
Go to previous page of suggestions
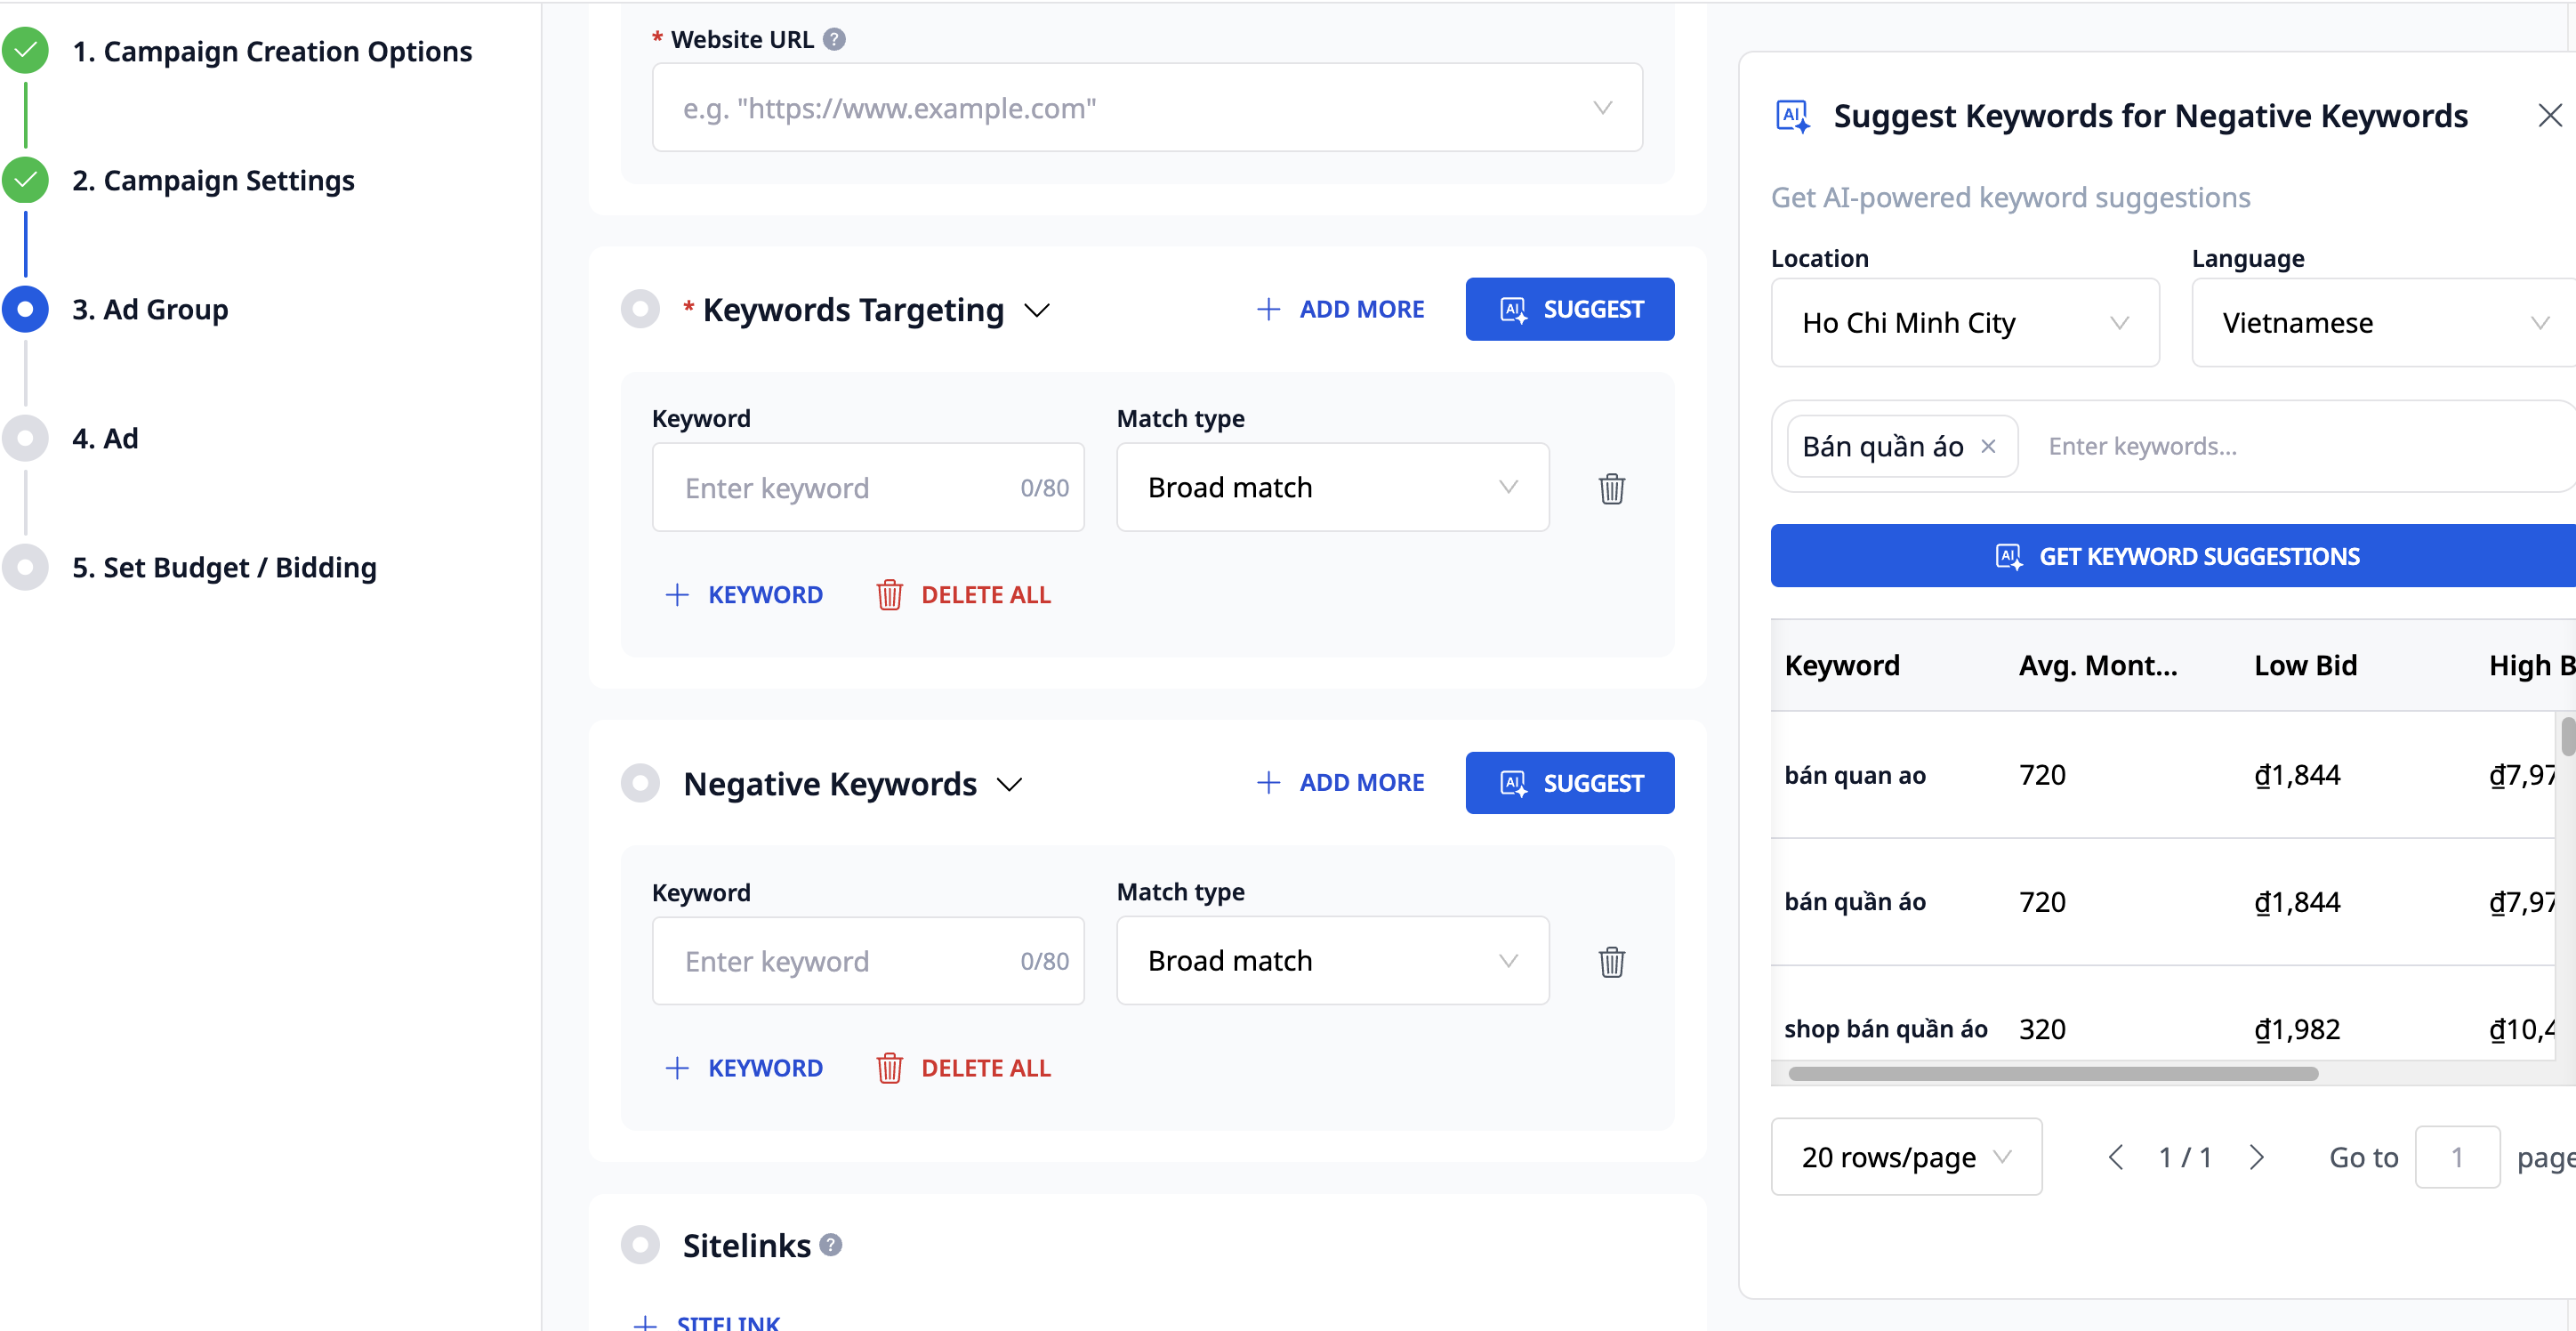click(x=2115, y=1157)
